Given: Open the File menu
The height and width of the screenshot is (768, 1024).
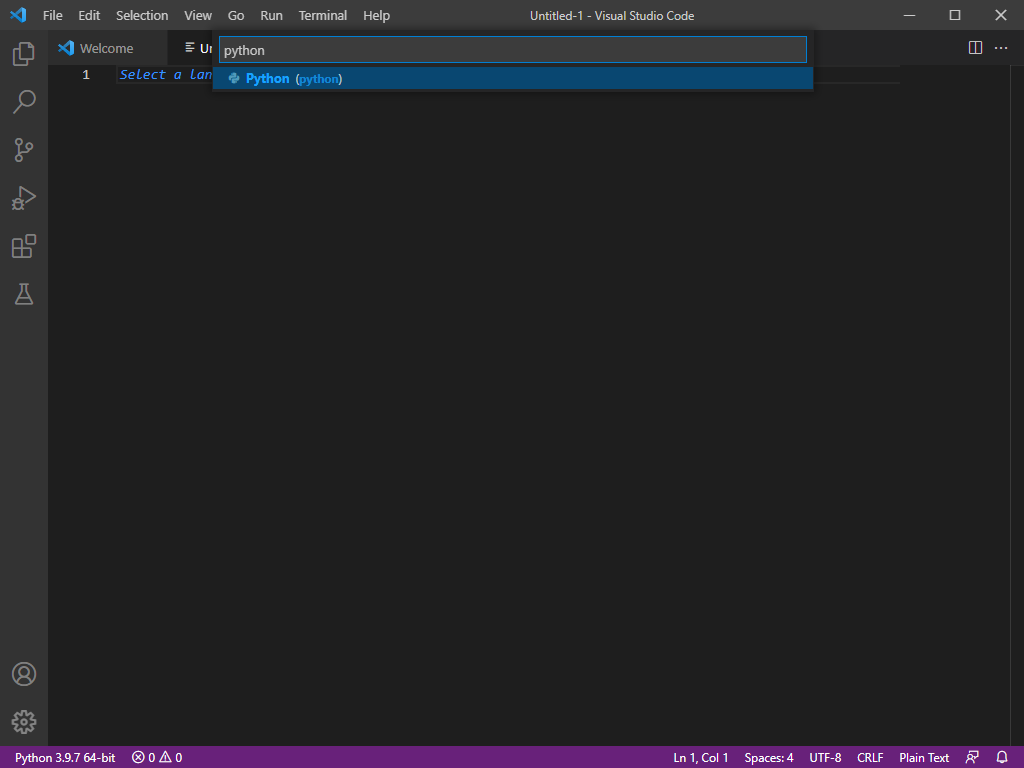Looking at the screenshot, I should point(52,15).
